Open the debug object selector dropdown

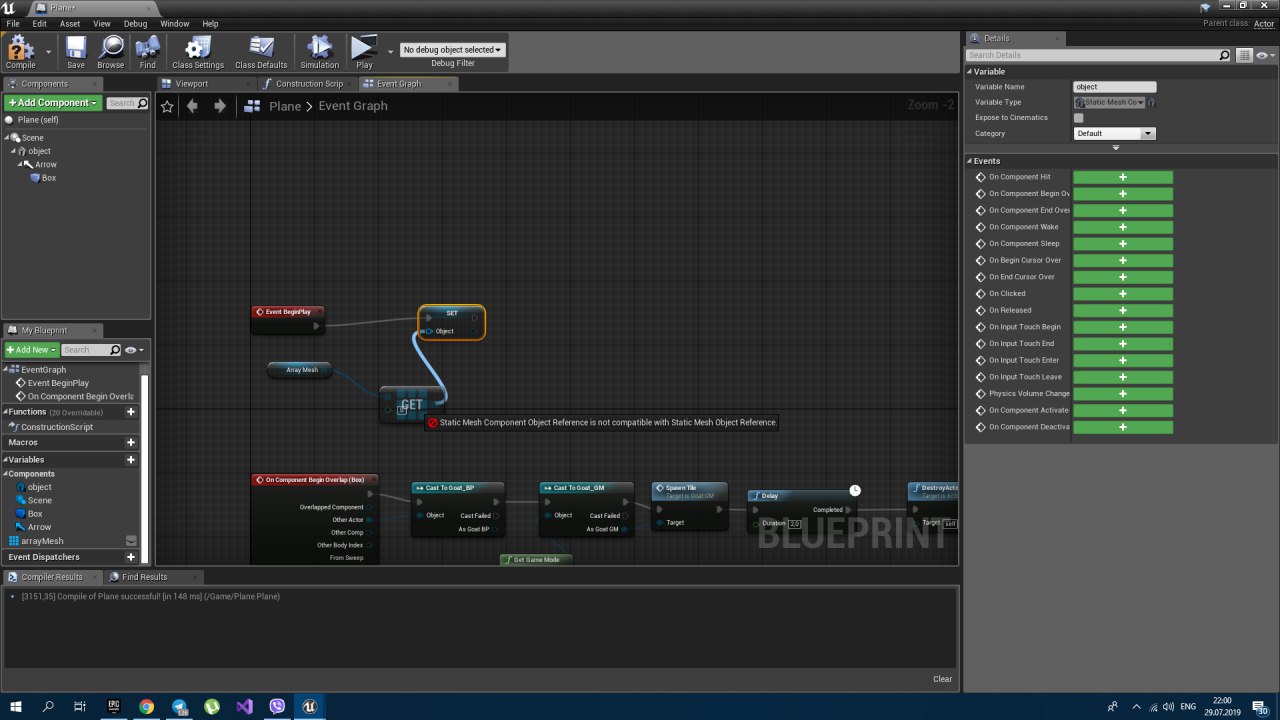pos(452,49)
